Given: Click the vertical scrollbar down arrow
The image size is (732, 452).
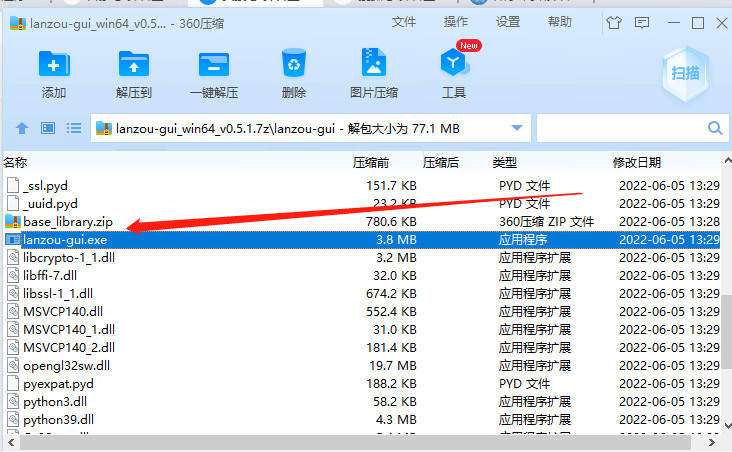Looking at the screenshot, I should 727,425.
